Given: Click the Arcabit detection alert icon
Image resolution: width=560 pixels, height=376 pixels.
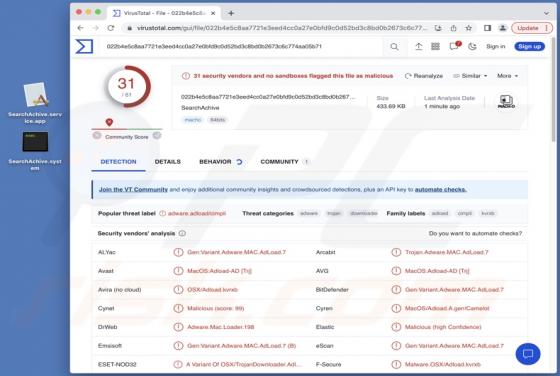Looking at the screenshot, I should click(396, 252).
